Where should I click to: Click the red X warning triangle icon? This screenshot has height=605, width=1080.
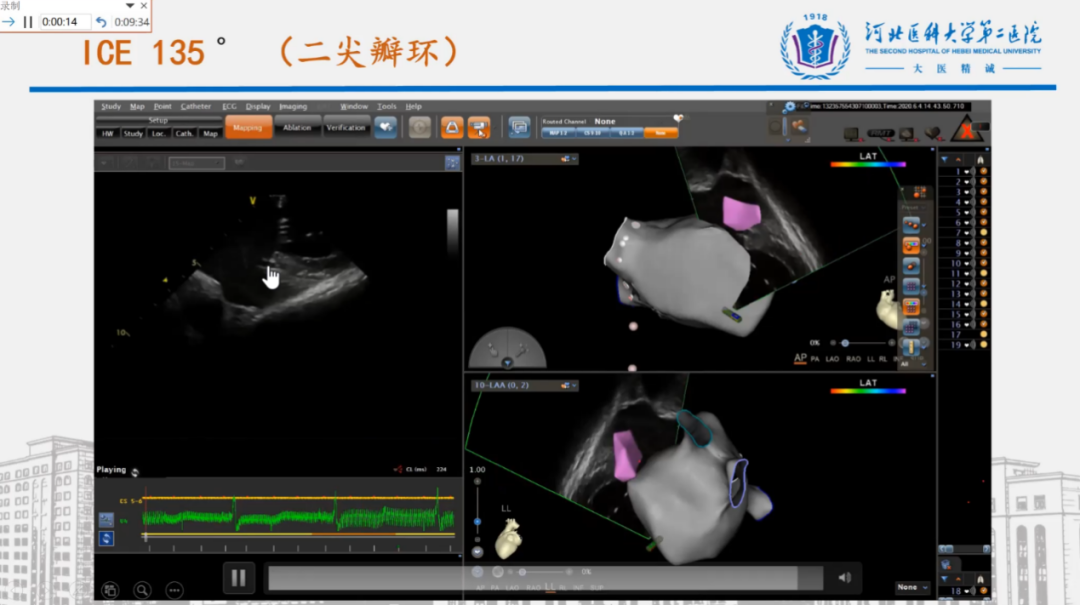(x=965, y=130)
